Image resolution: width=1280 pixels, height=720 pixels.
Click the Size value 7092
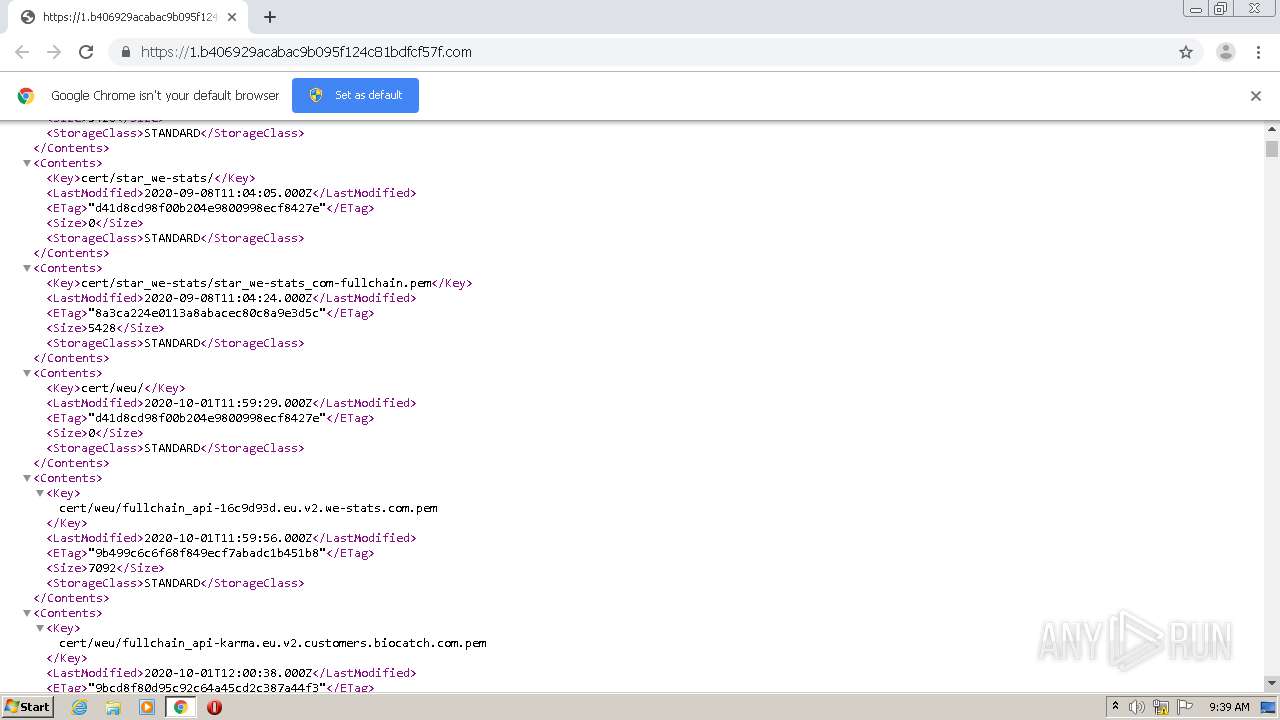pyautogui.click(x=103, y=568)
